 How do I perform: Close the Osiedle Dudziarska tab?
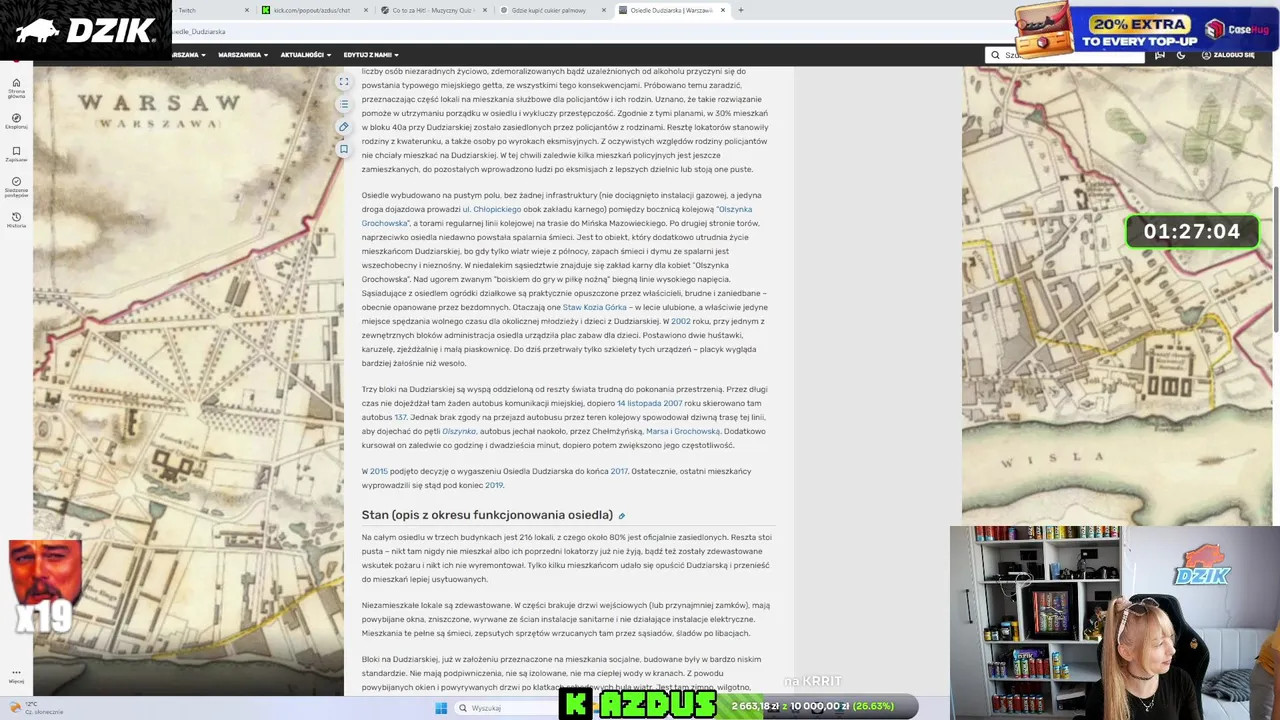pos(723,10)
